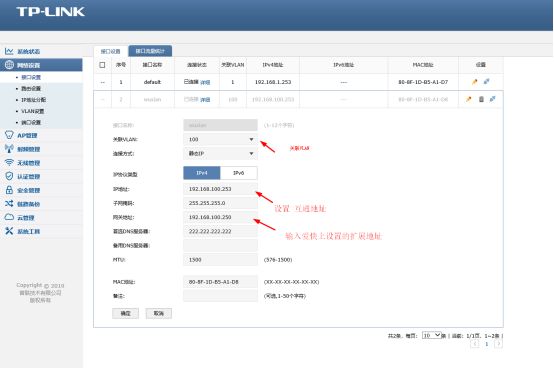Click gateway field 192.168.100.250
The width and height of the screenshot is (554, 369).
[x=220, y=217]
